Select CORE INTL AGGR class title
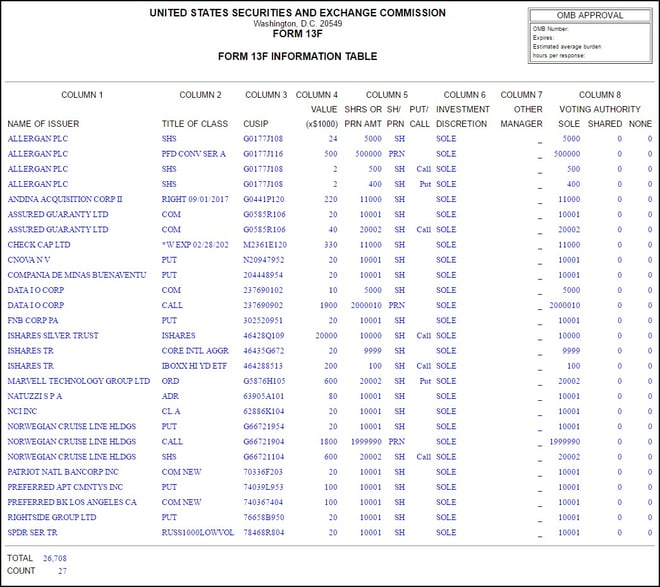Image resolution: width=660 pixels, height=587 pixels. (195, 351)
